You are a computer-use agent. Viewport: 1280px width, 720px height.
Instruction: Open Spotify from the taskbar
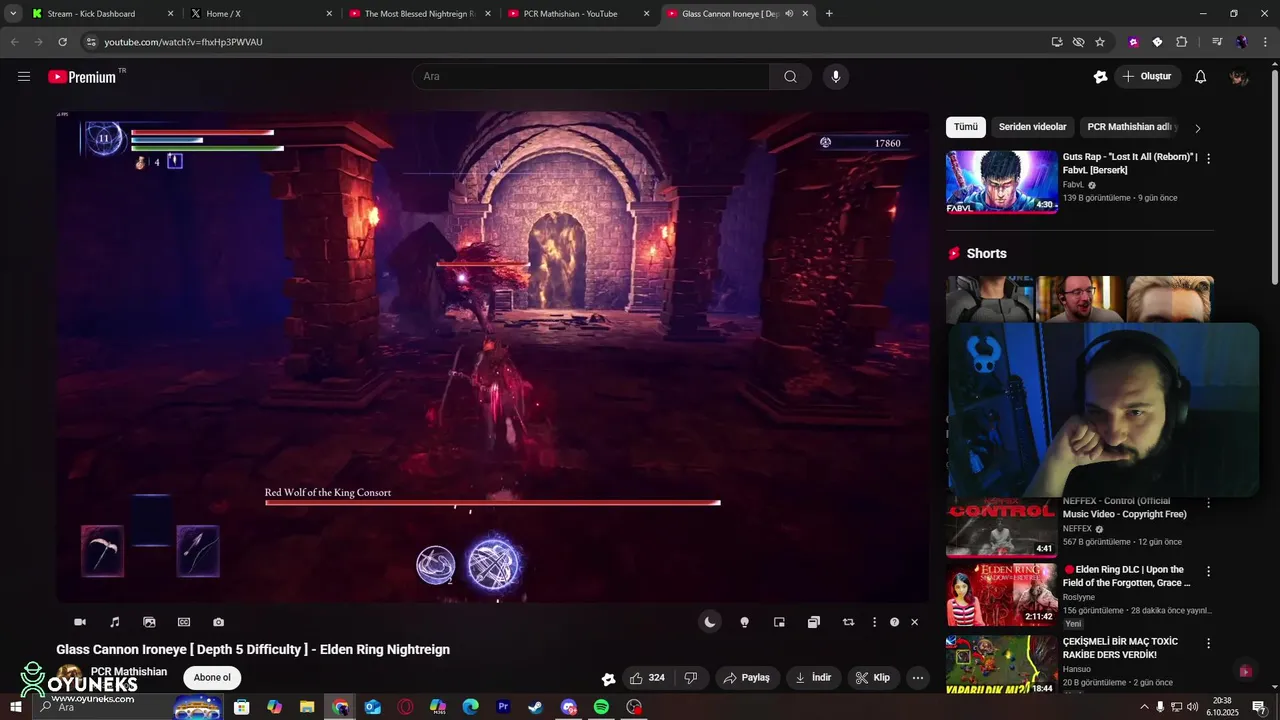[x=601, y=707]
